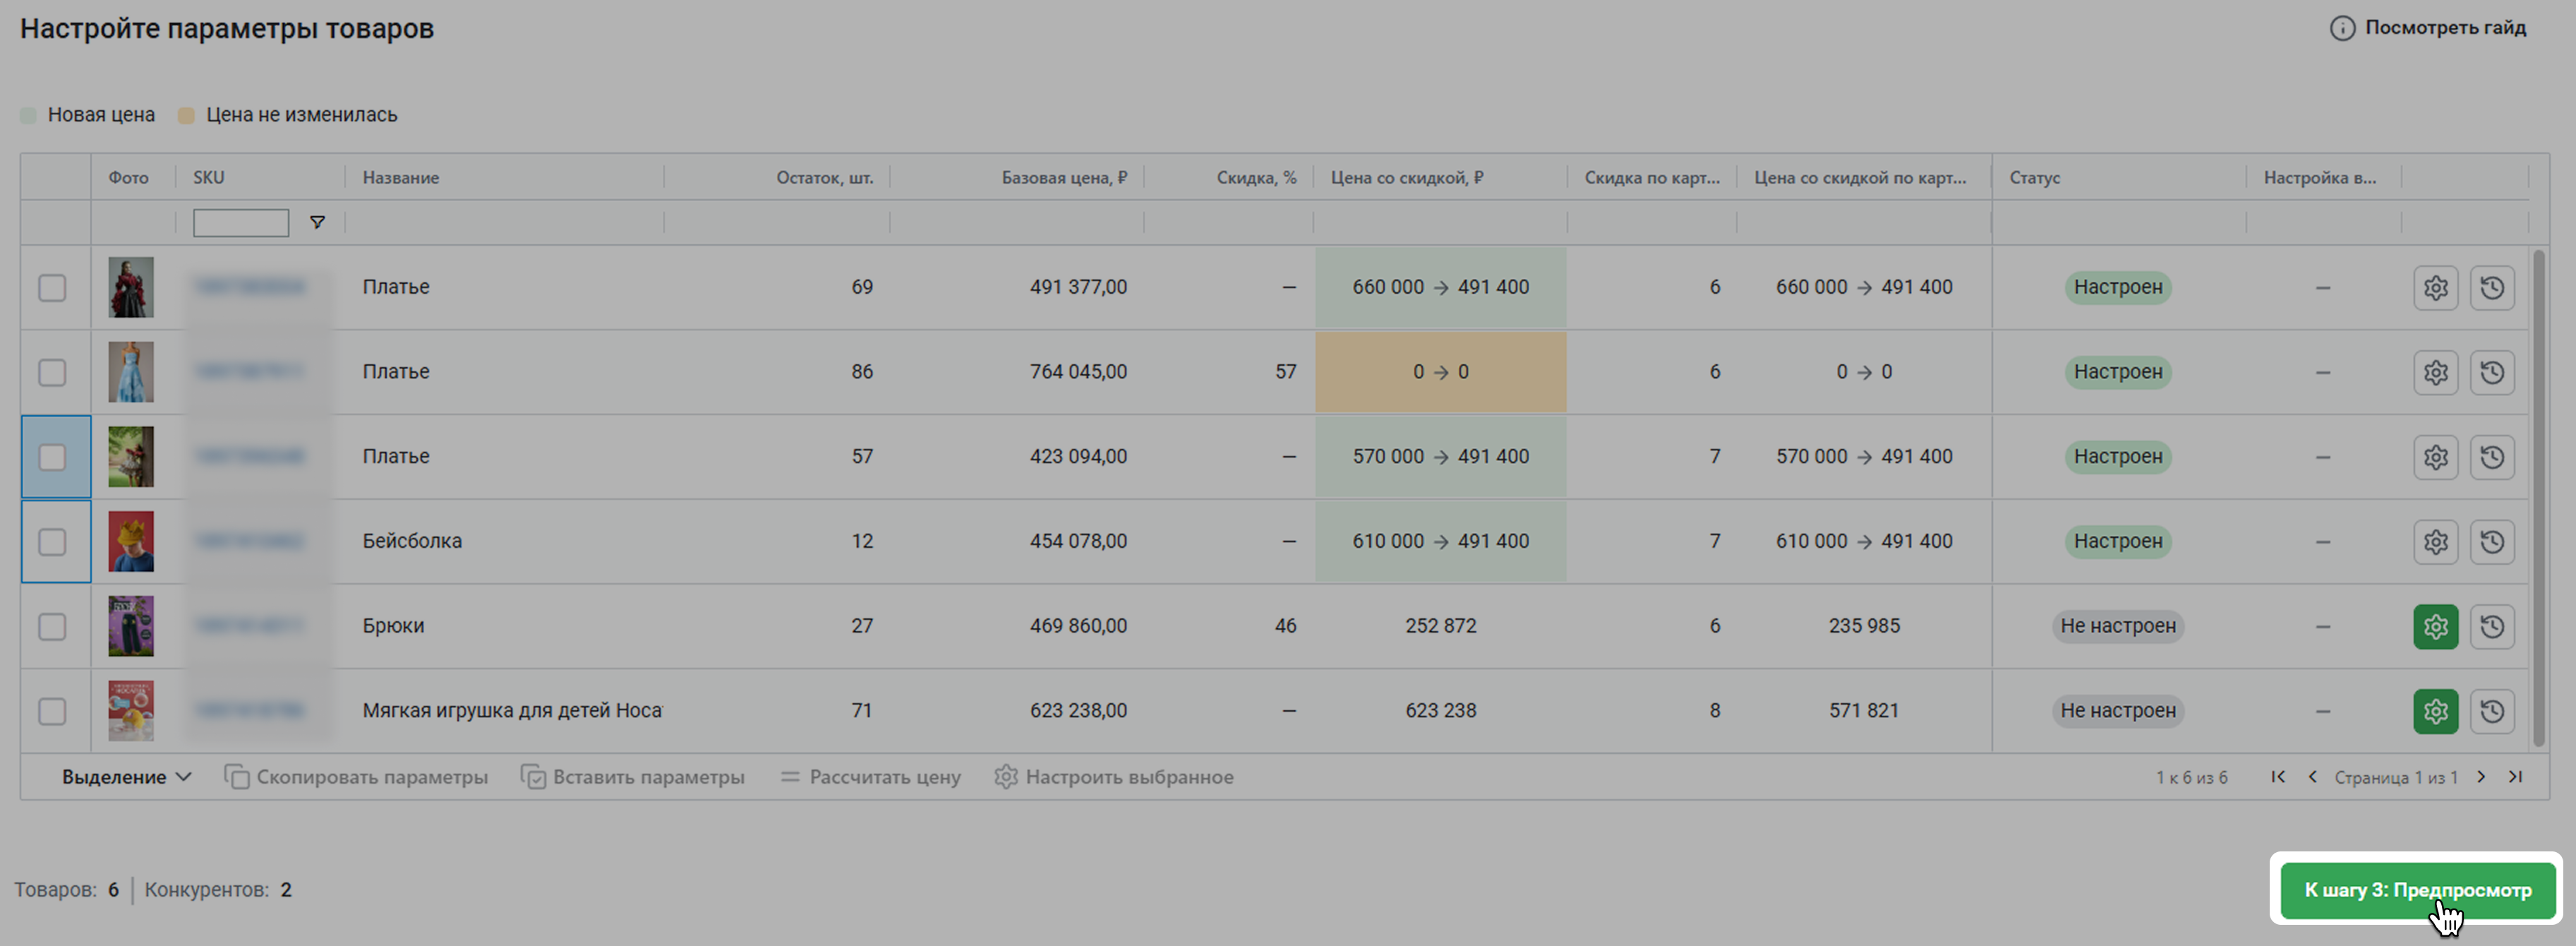The height and width of the screenshot is (946, 2576).
Task: Expand the Выделение dropdown
Action: (126, 777)
